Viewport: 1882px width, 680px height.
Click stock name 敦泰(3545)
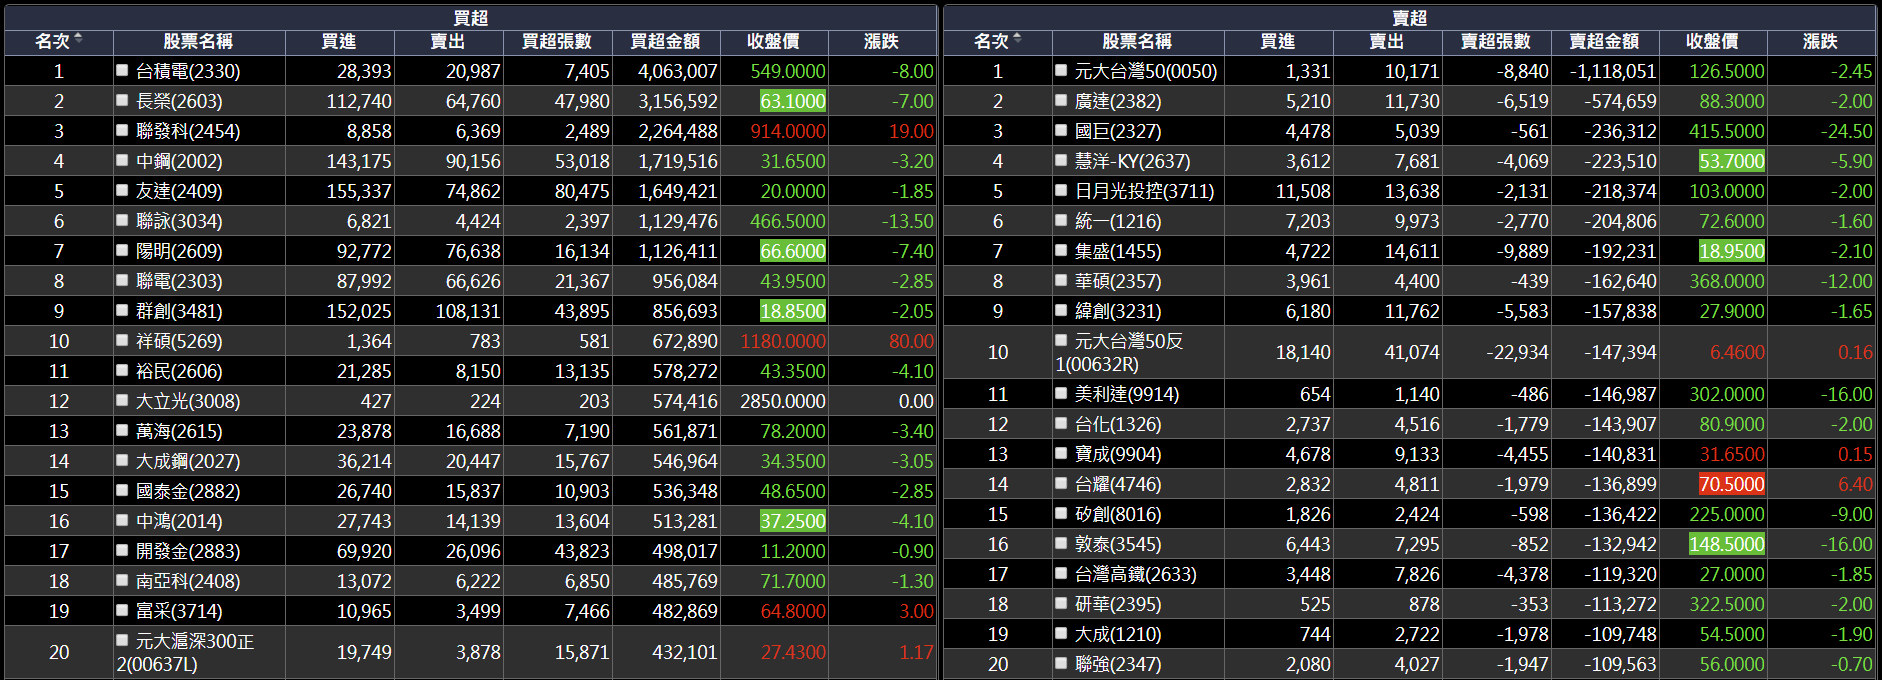click(x=1118, y=544)
